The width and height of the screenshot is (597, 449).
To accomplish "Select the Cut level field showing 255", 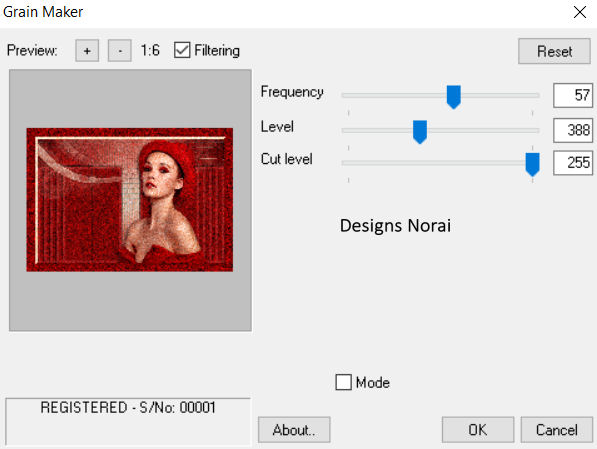I will pos(573,163).
